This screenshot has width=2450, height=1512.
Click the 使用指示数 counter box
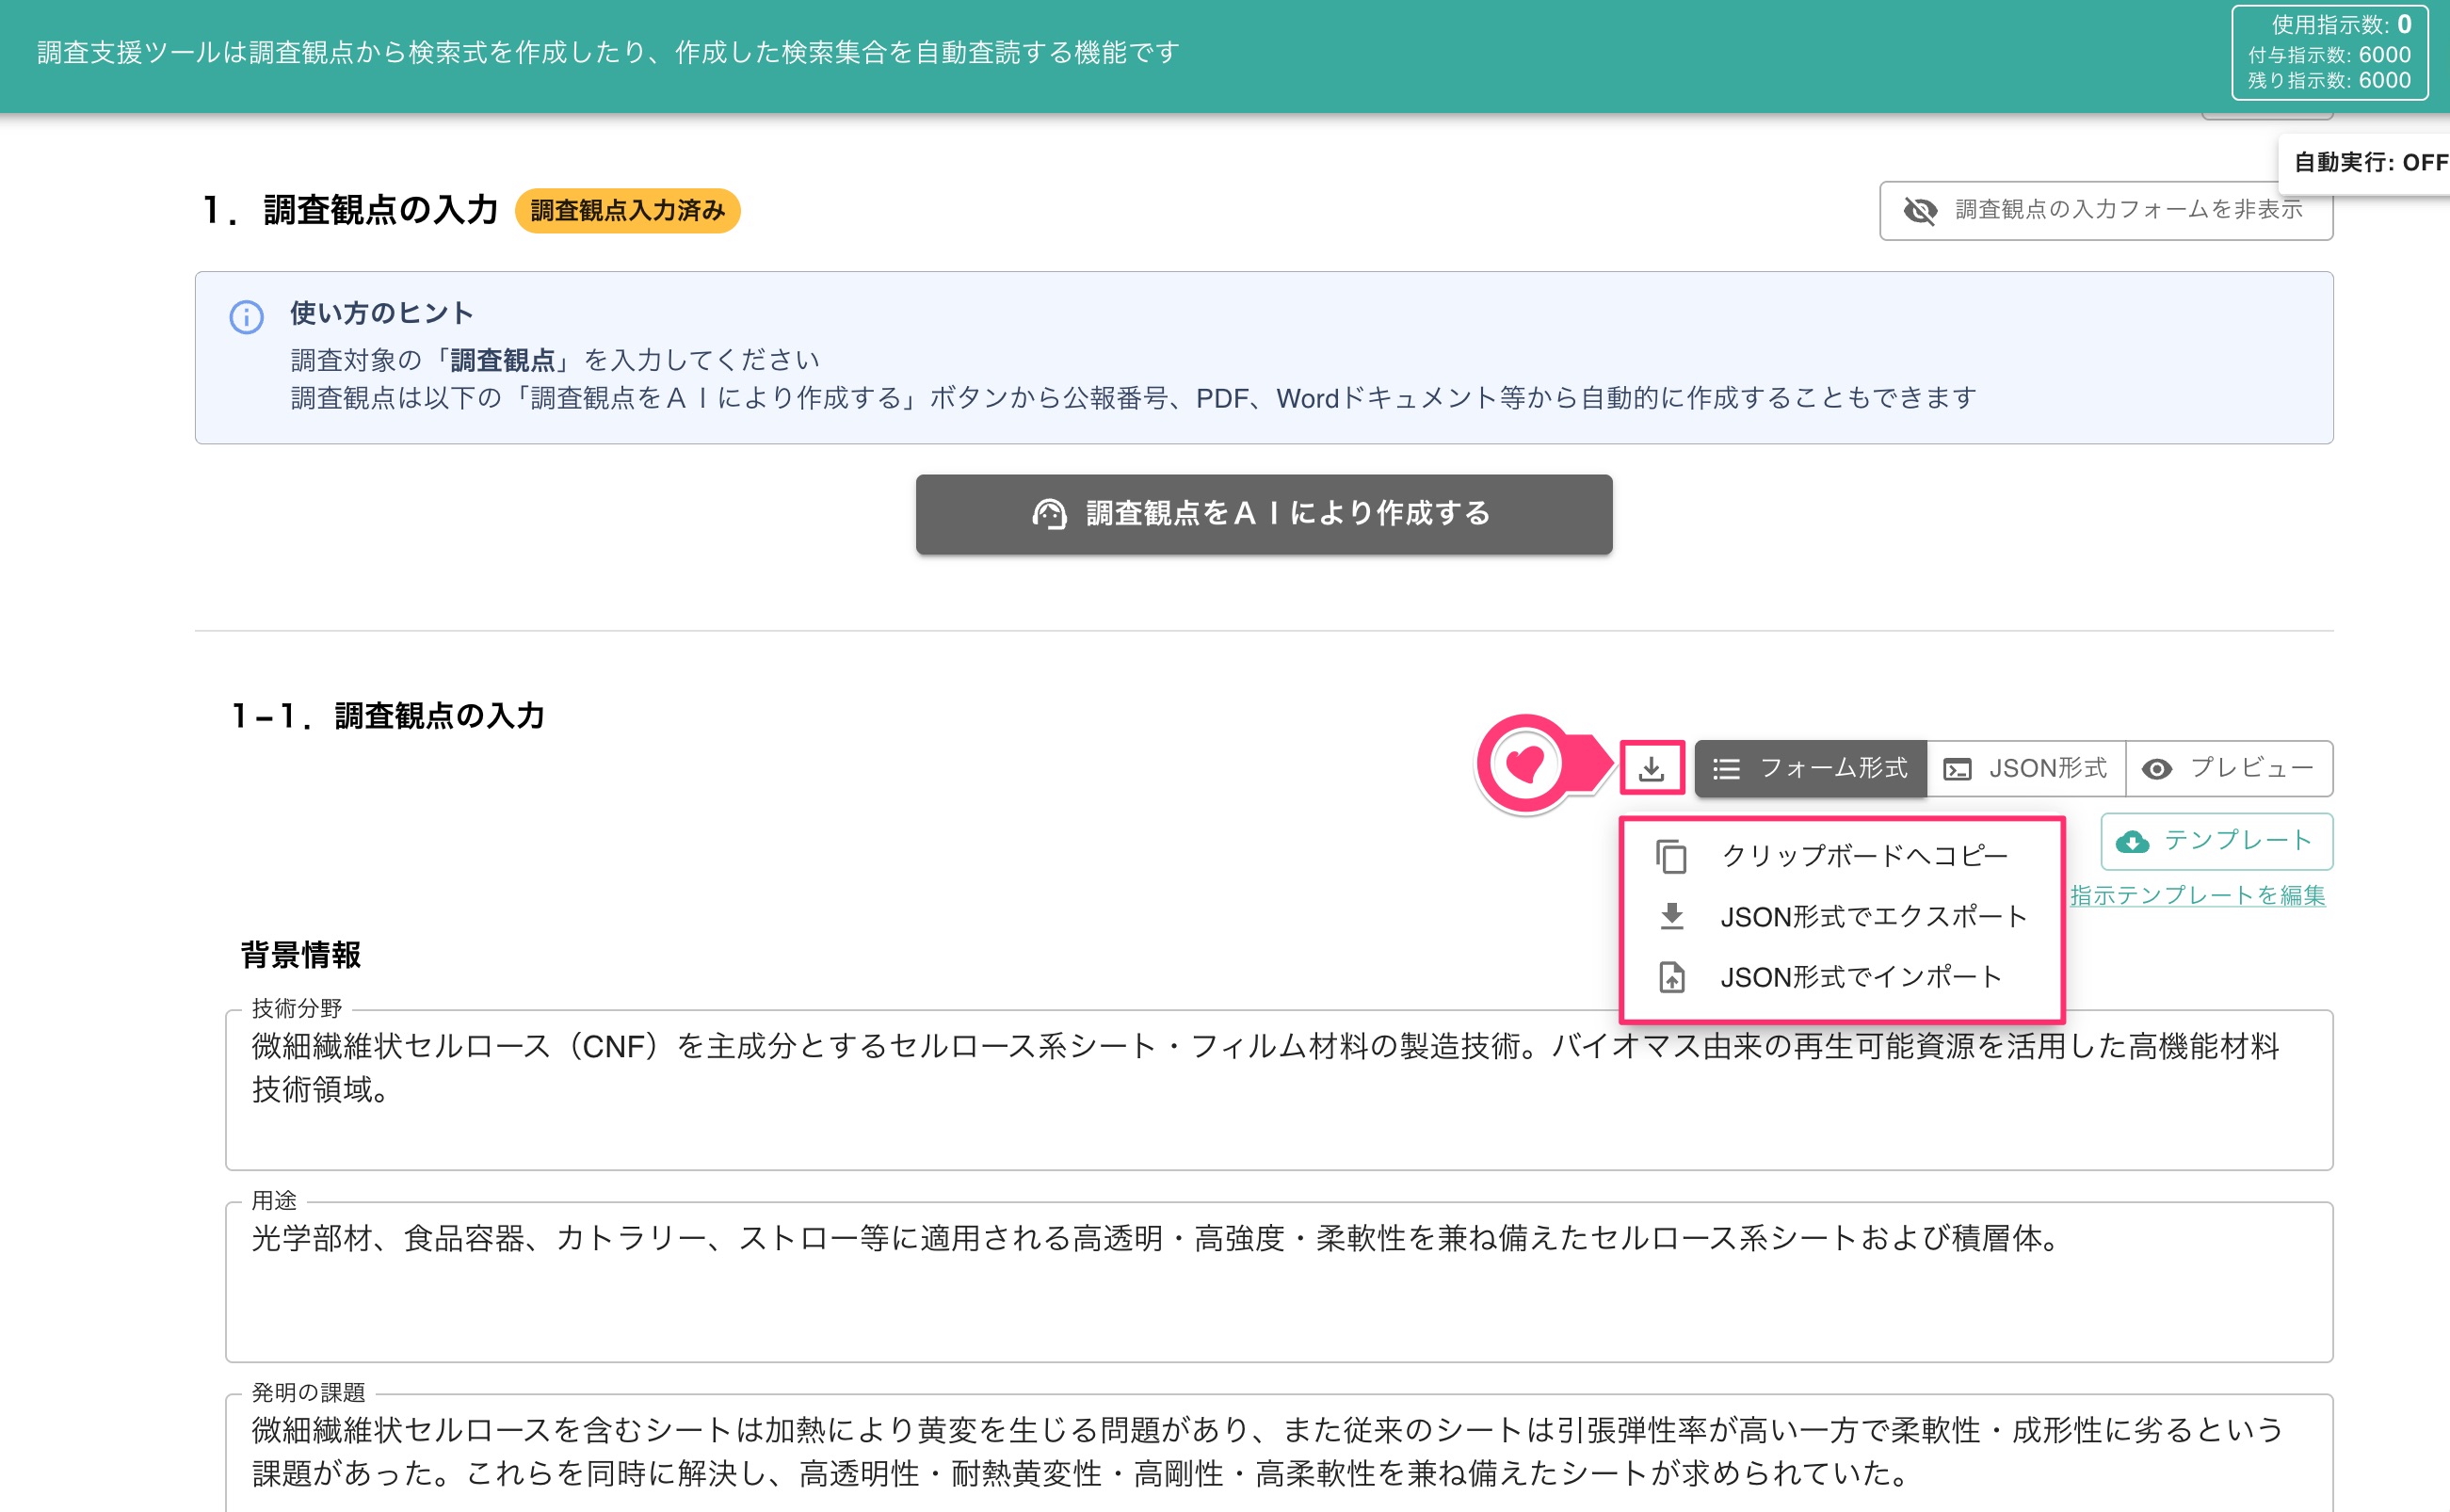[2329, 52]
